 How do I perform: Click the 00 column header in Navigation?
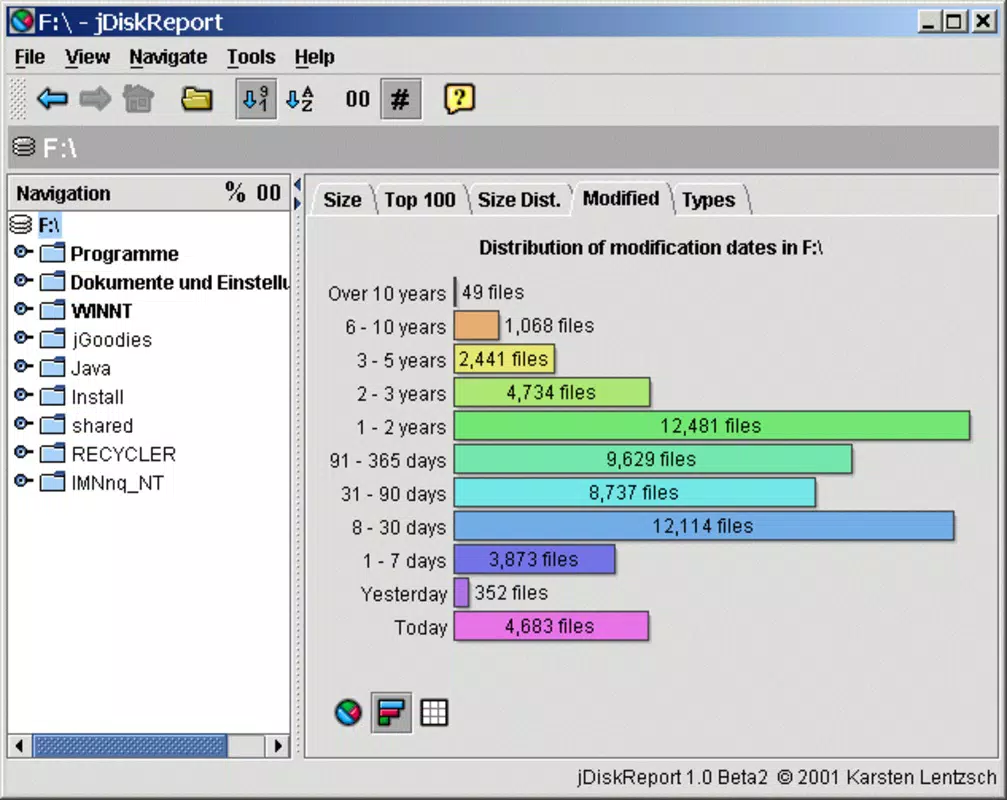coord(268,193)
